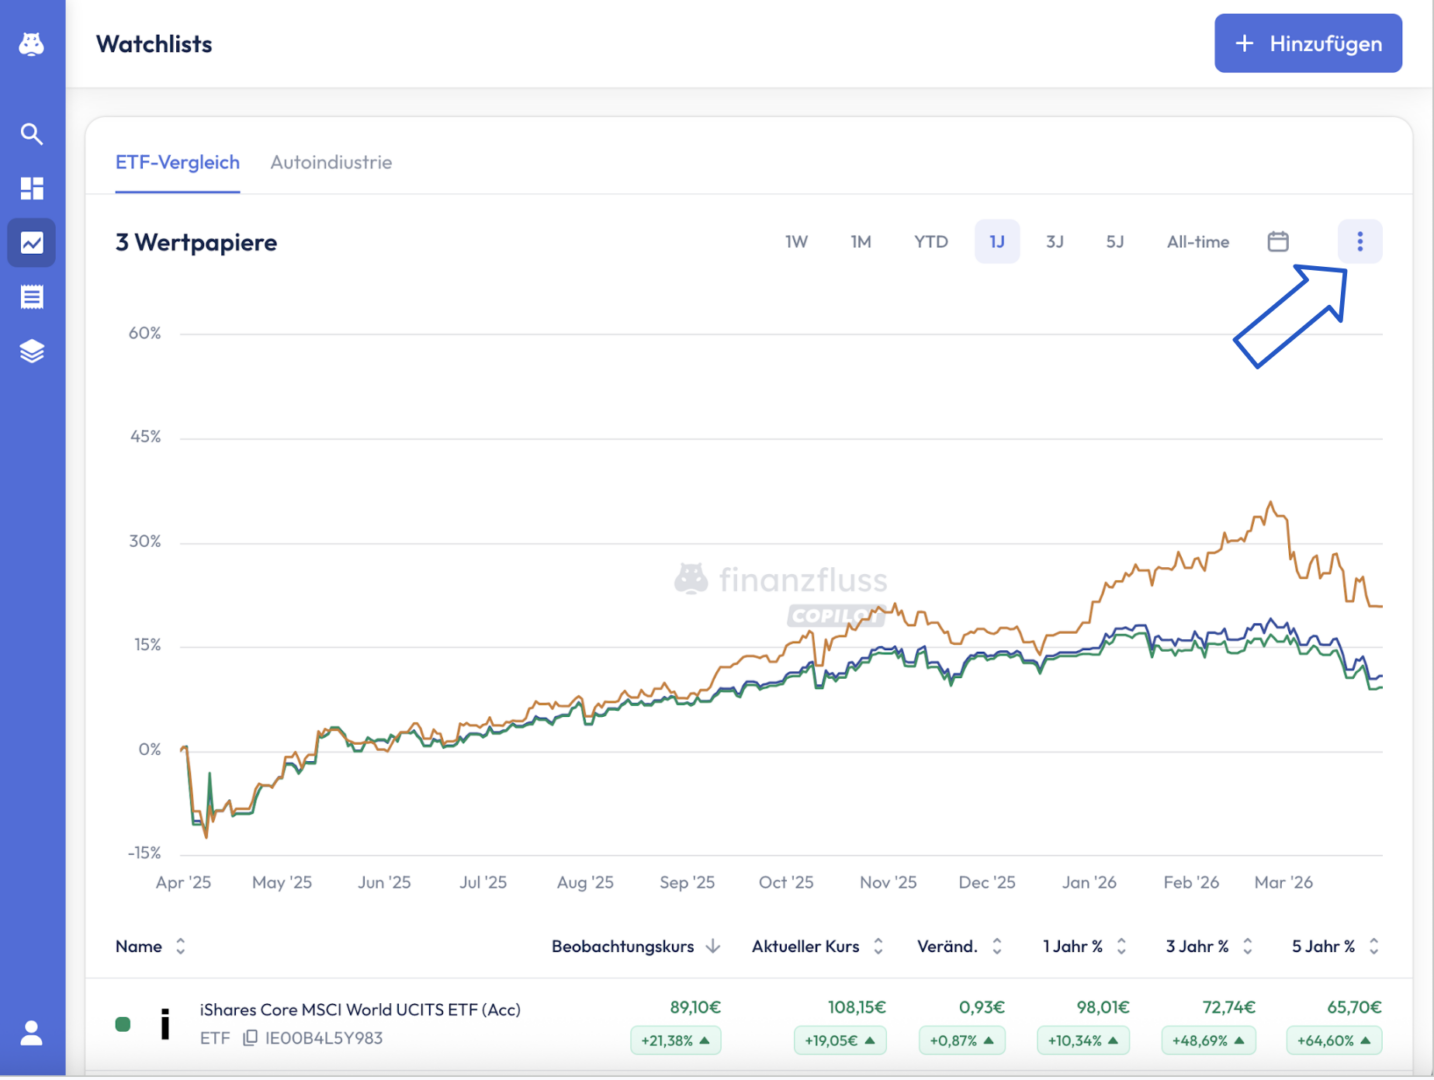Select the ETF-Vergleich tab
Viewport: 1434px width, 1080px height.
pos(177,162)
